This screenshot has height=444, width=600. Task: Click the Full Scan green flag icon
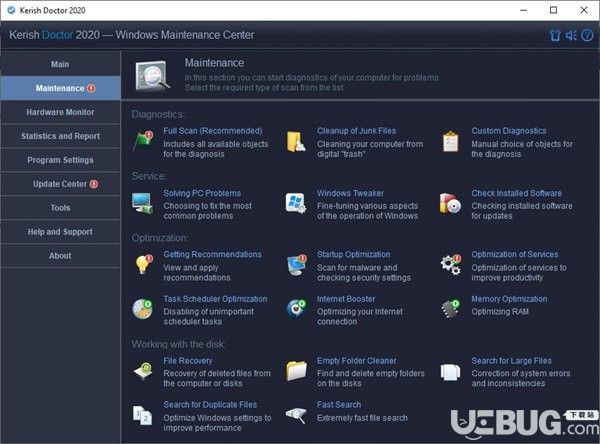[x=143, y=141]
